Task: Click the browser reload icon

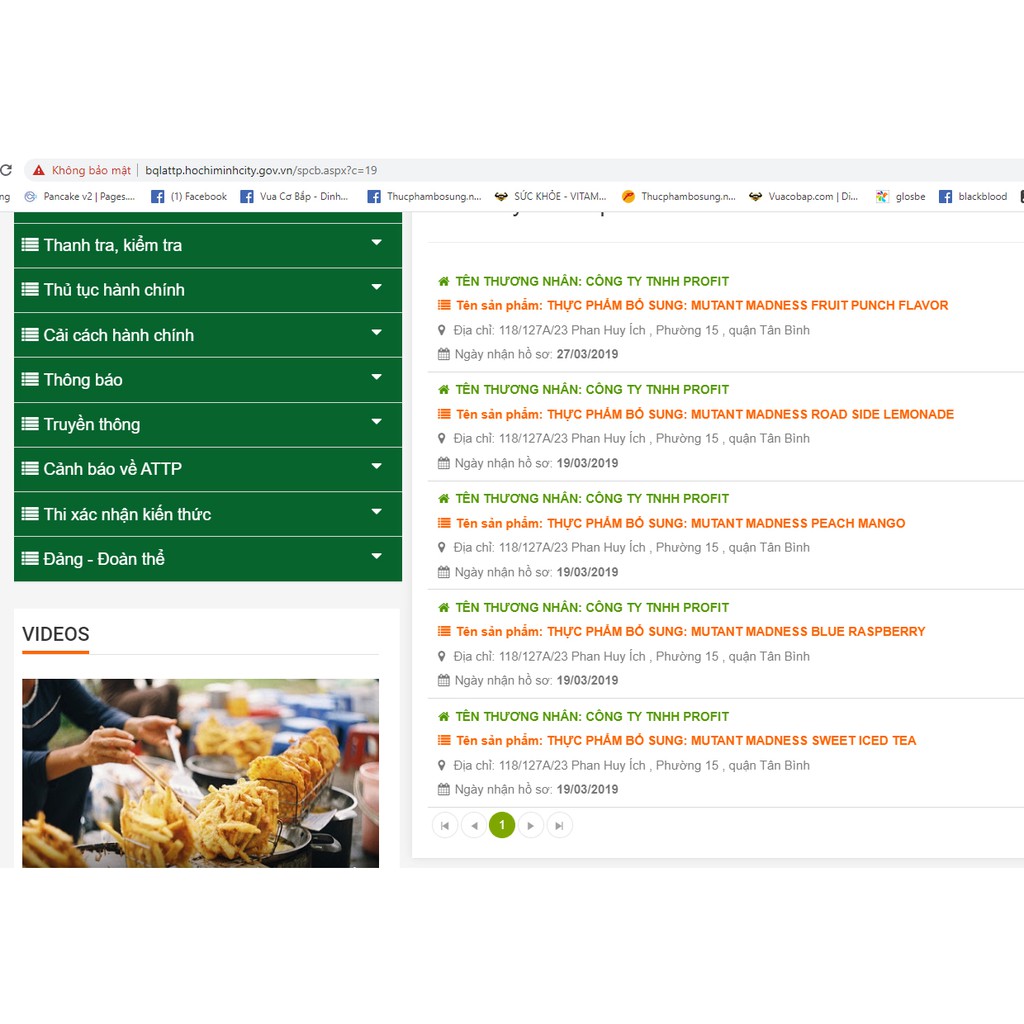Action: point(5,170)
